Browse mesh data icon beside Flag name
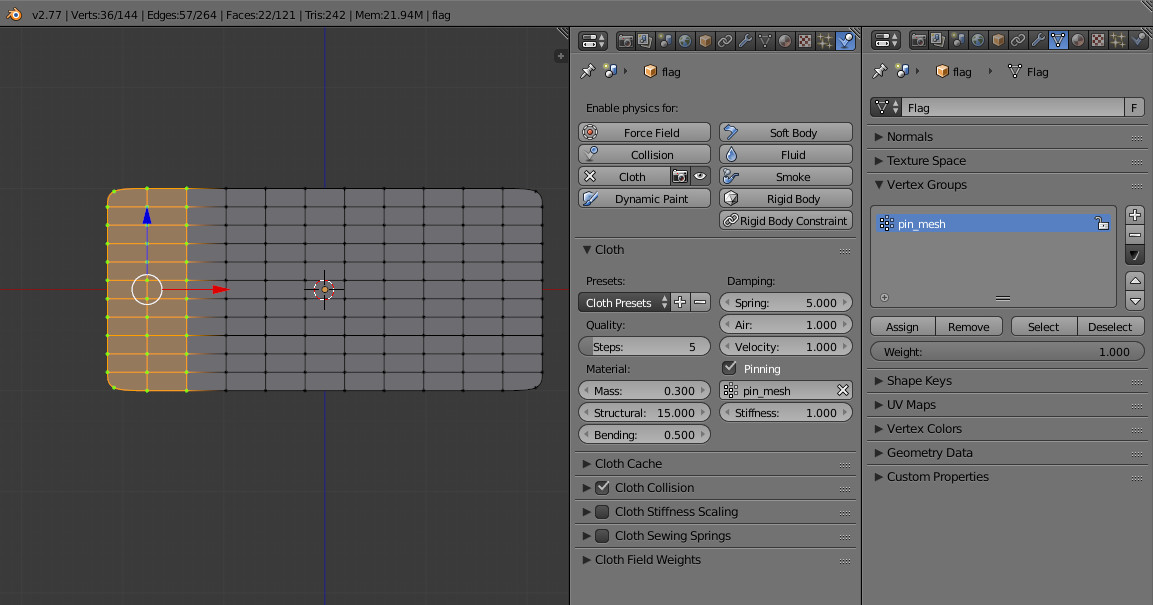The width and height of the screenshot is (1153, 605). [885, 108]
